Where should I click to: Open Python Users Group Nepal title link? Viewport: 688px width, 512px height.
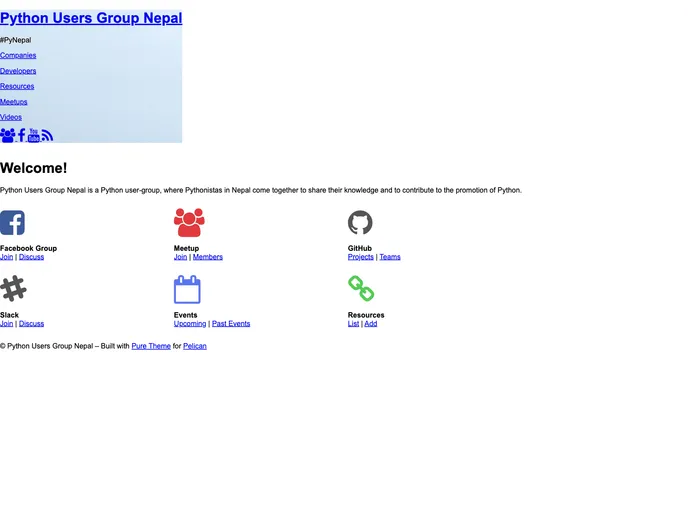(x=91, y=18)
